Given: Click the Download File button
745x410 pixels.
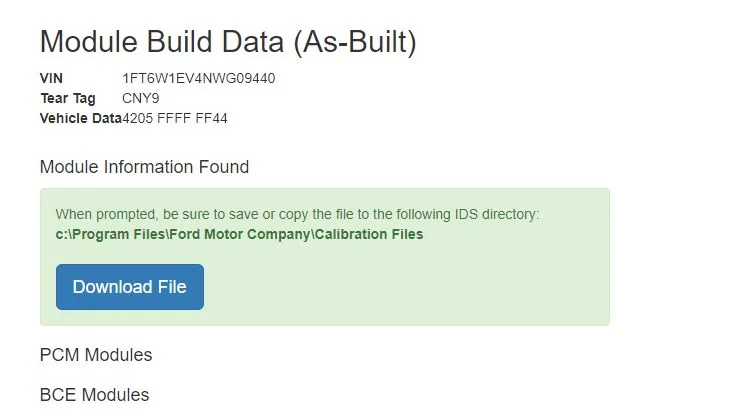Looking at the screenshot, I should pyautogui.click(x=129, y=287).
